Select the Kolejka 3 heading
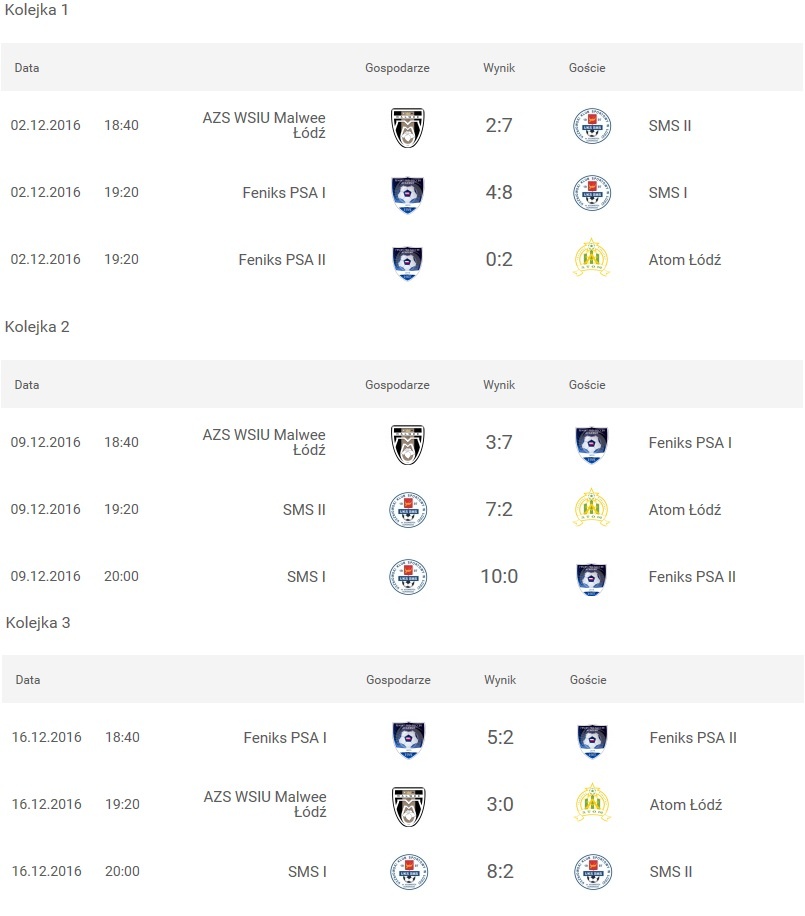Image resolution: width=805 pixels, height=916 pixels. [38, 622]
